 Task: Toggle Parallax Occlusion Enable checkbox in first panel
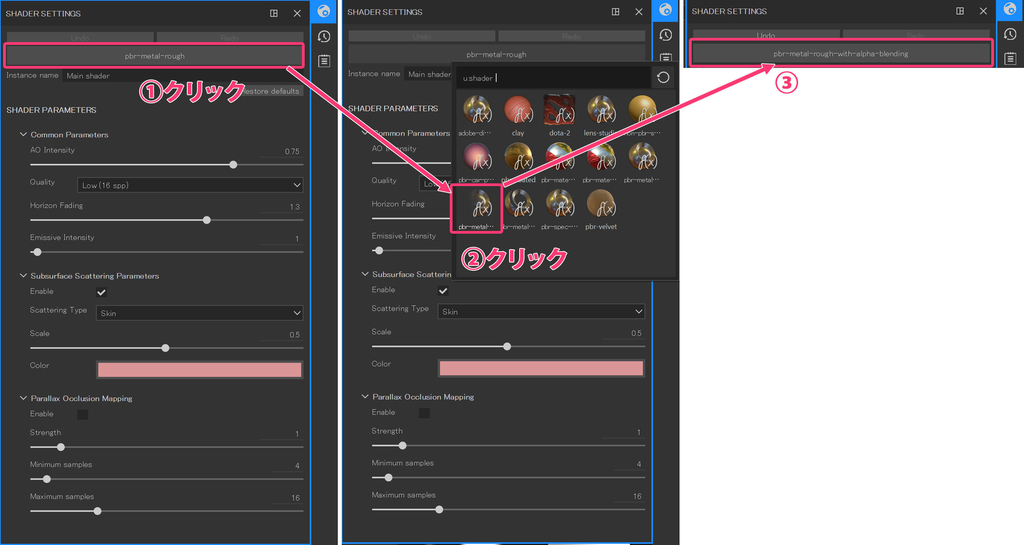coord(82,414)
